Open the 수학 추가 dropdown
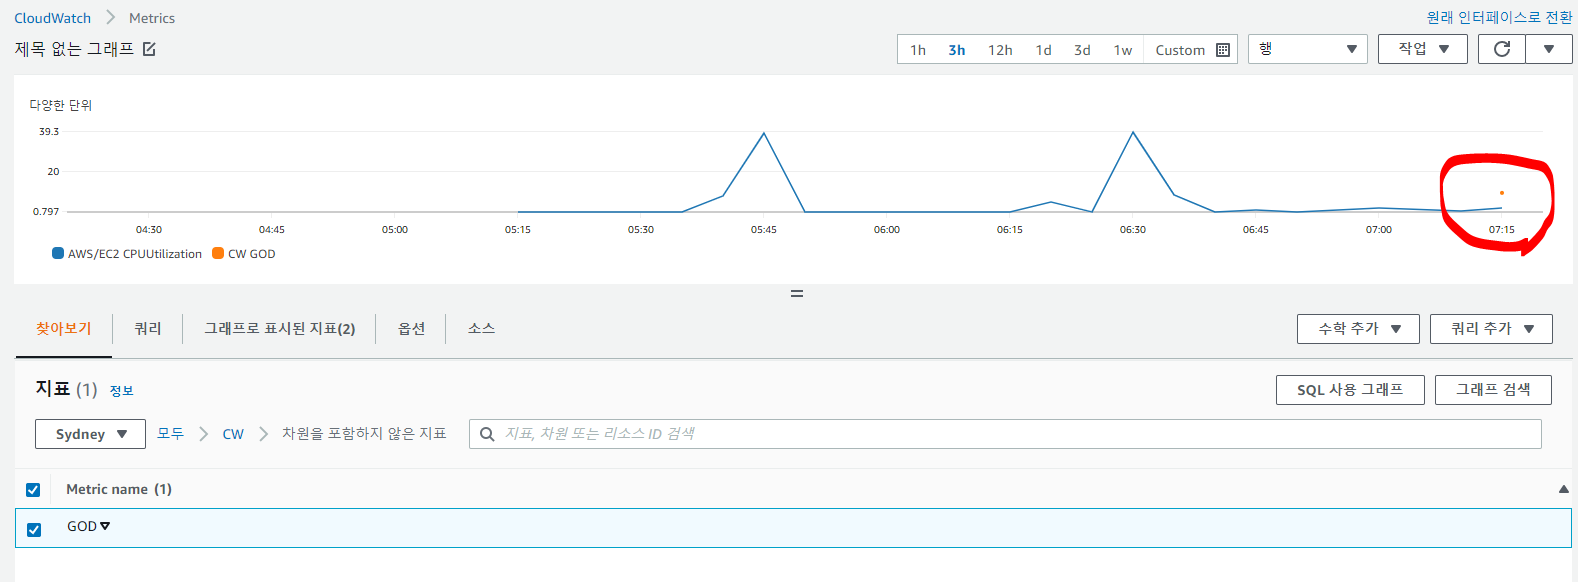This screenshot has height=582, width=1578. click(1358, 329)
